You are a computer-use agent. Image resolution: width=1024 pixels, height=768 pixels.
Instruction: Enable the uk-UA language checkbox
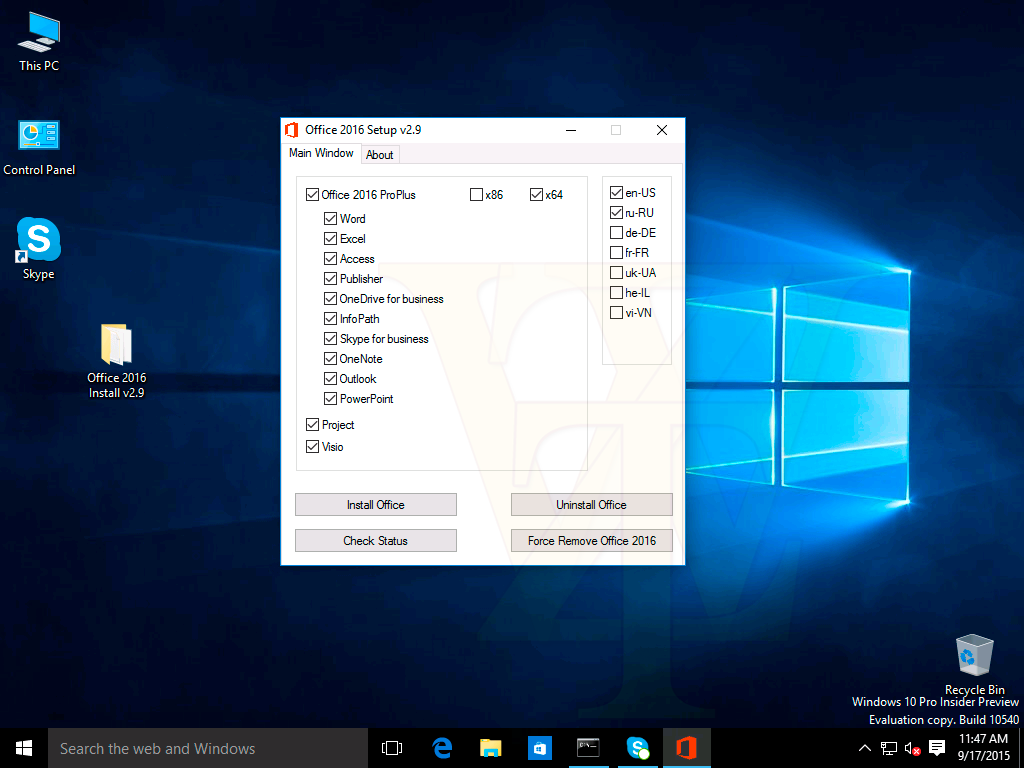(616, 272)
